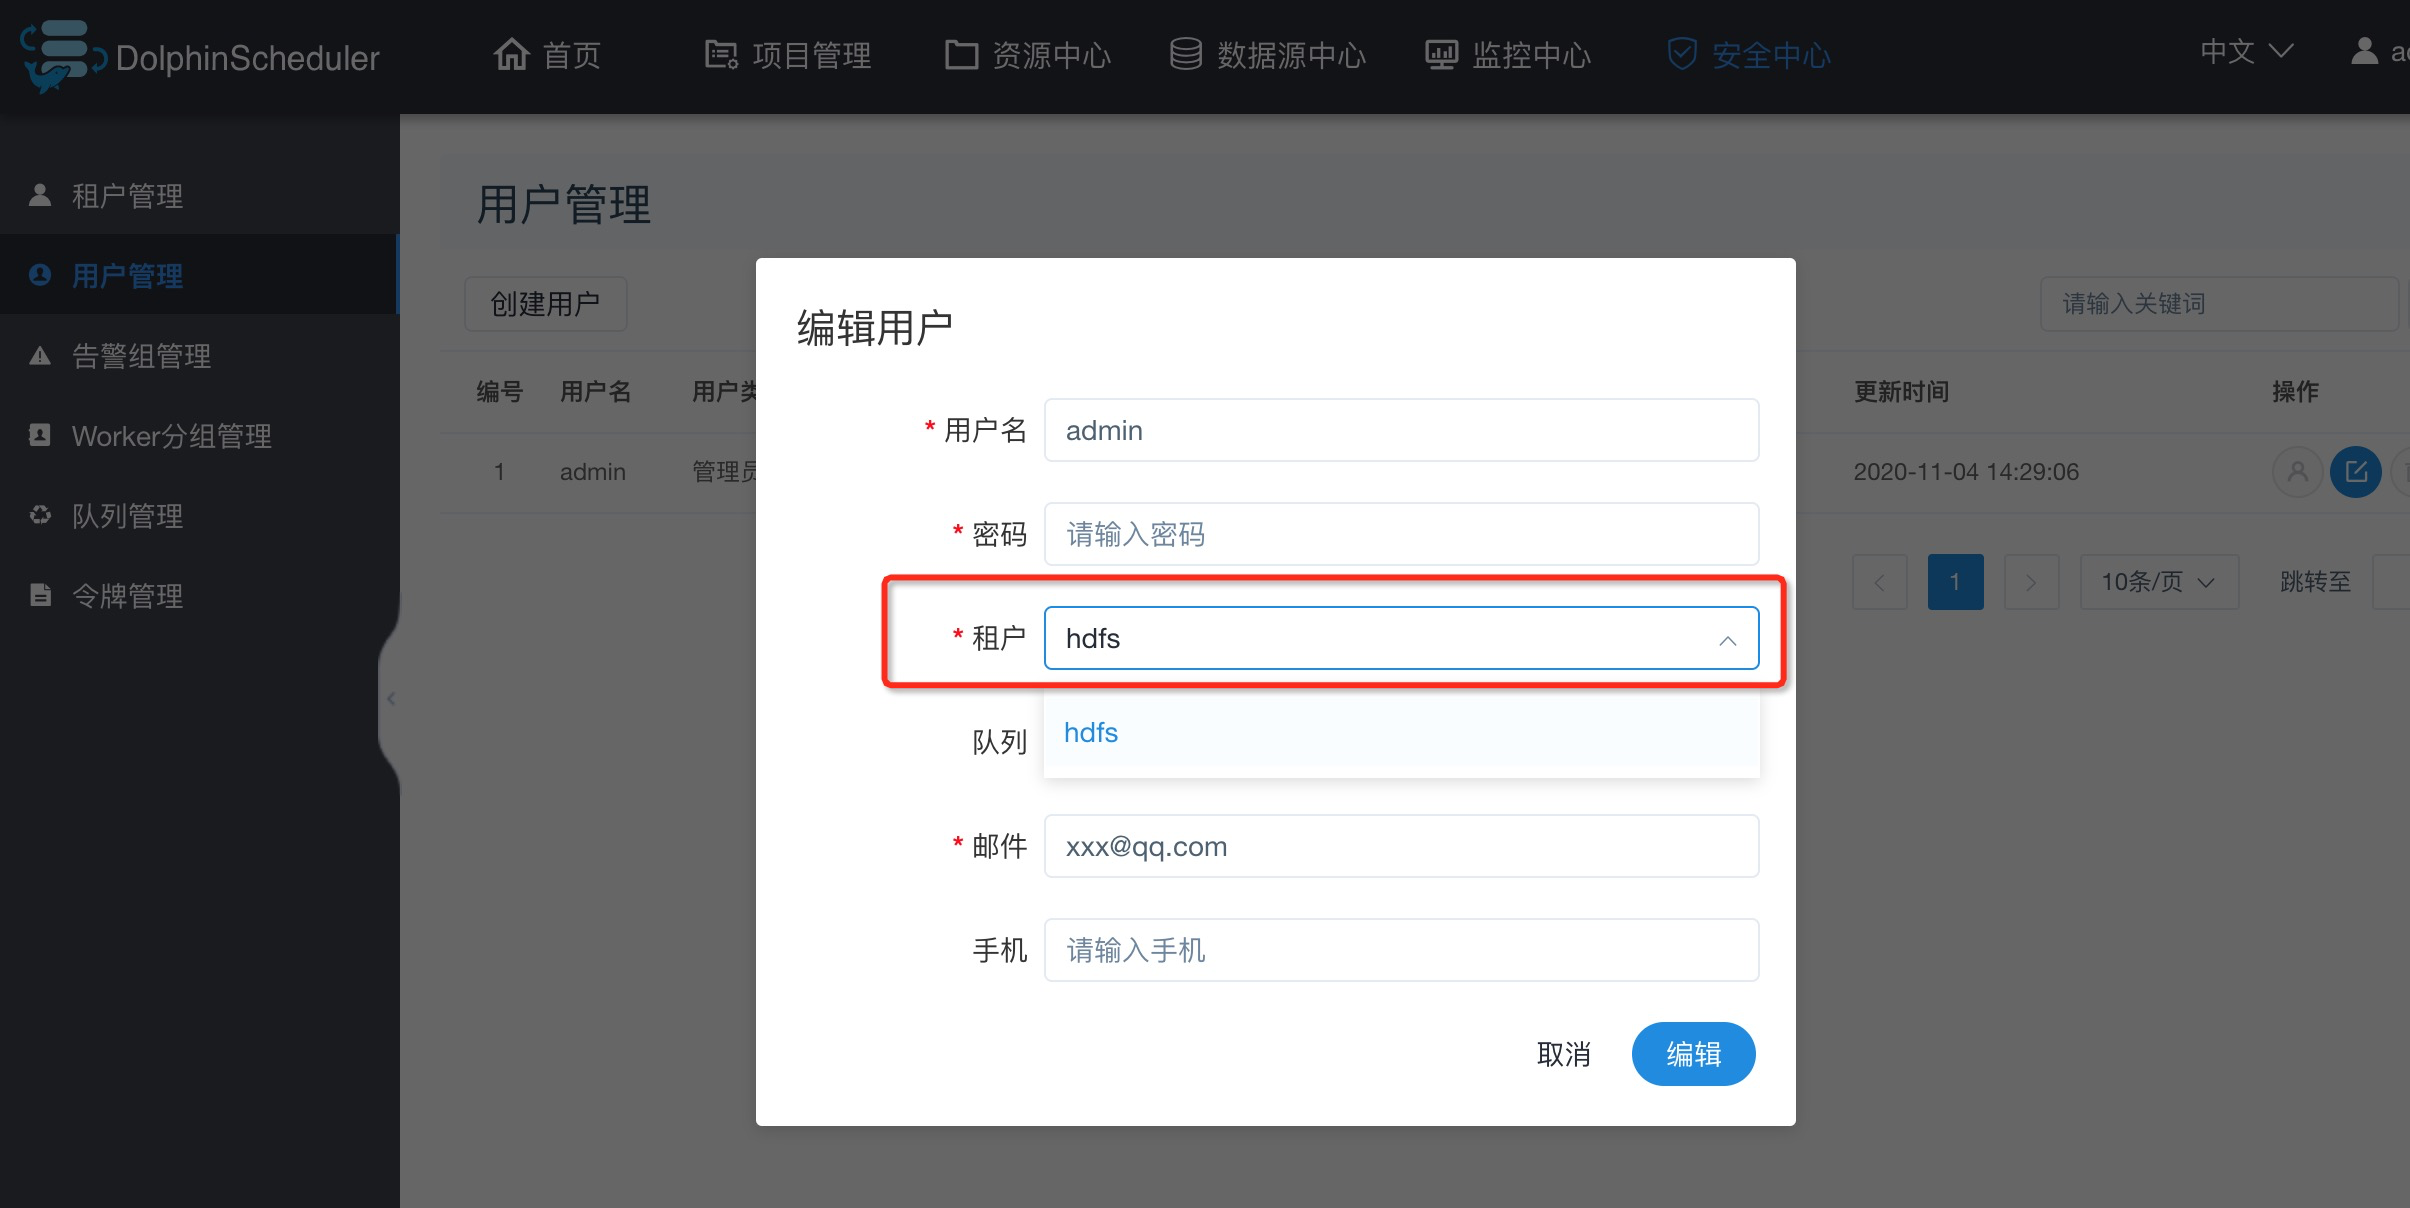Click the authorize user icon in admin row
The height and width of the screenshot is (1208, 2410).
(2297, 471)
